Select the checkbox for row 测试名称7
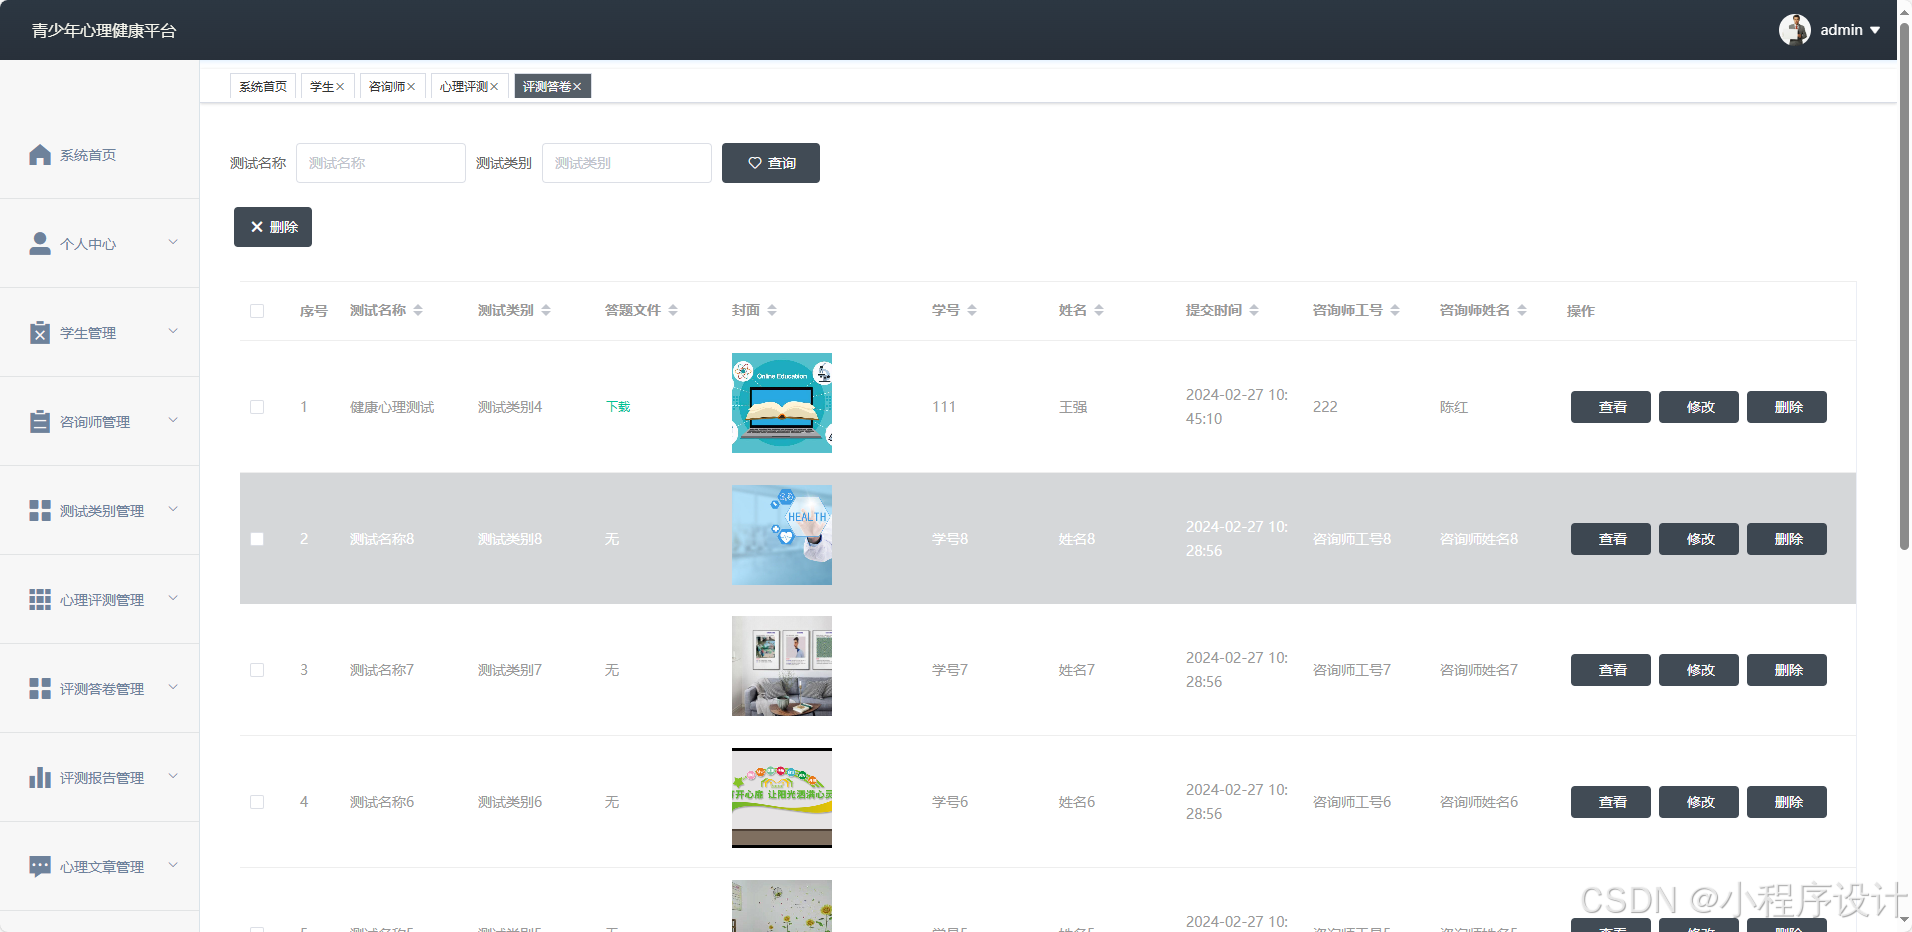Screen dimensions: 1912x932 [x=257, y=670]
